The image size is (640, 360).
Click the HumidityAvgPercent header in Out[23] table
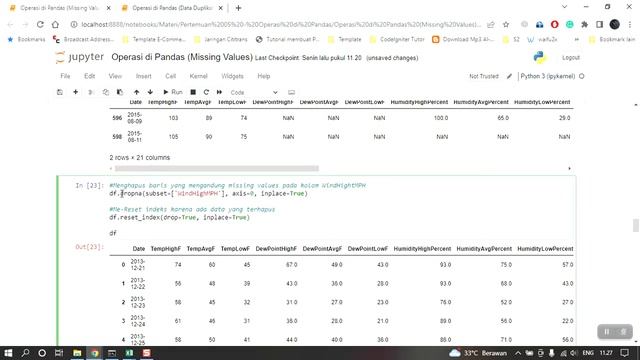pyautogui.click(x=484, y=249)
